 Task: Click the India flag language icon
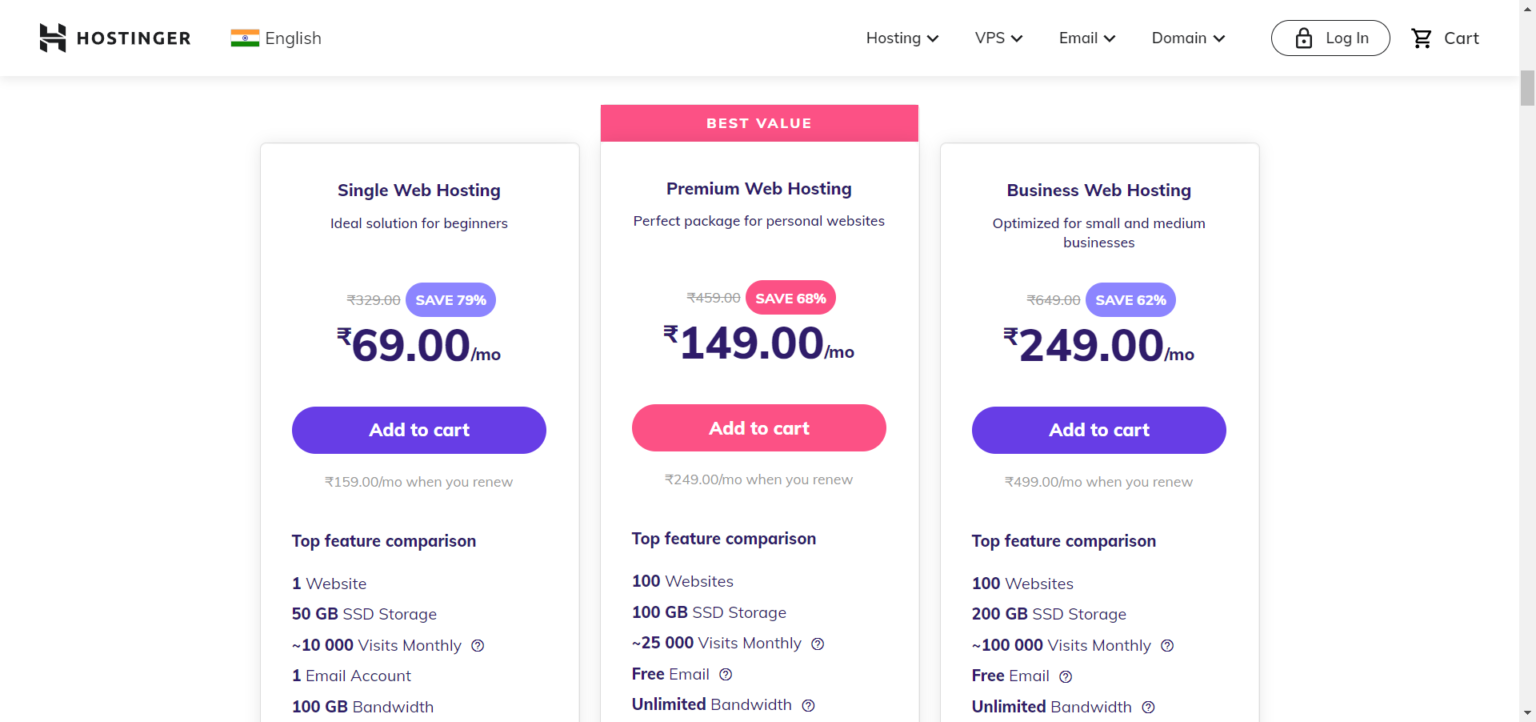[x=245, y=38]
